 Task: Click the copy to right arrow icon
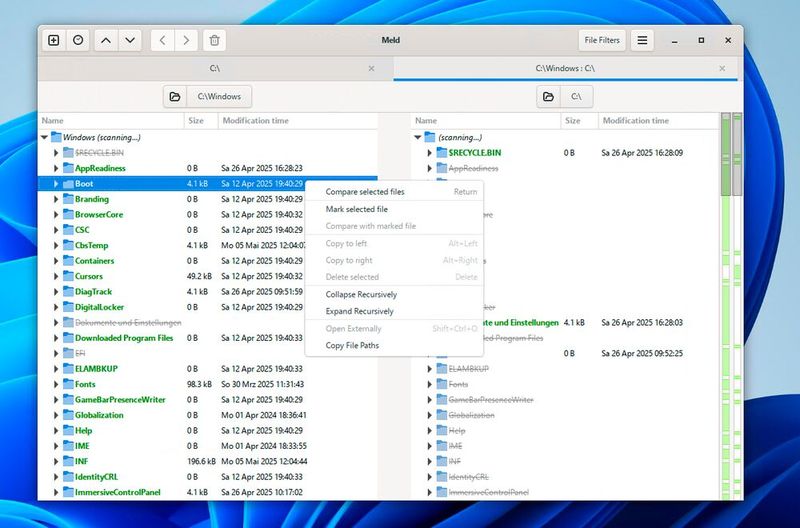point(186,40)
